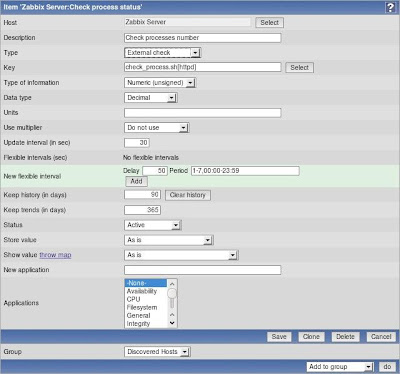Screen dimensions: 400x374
Task: Focus the flexible interval Period field
Action: 245,171
